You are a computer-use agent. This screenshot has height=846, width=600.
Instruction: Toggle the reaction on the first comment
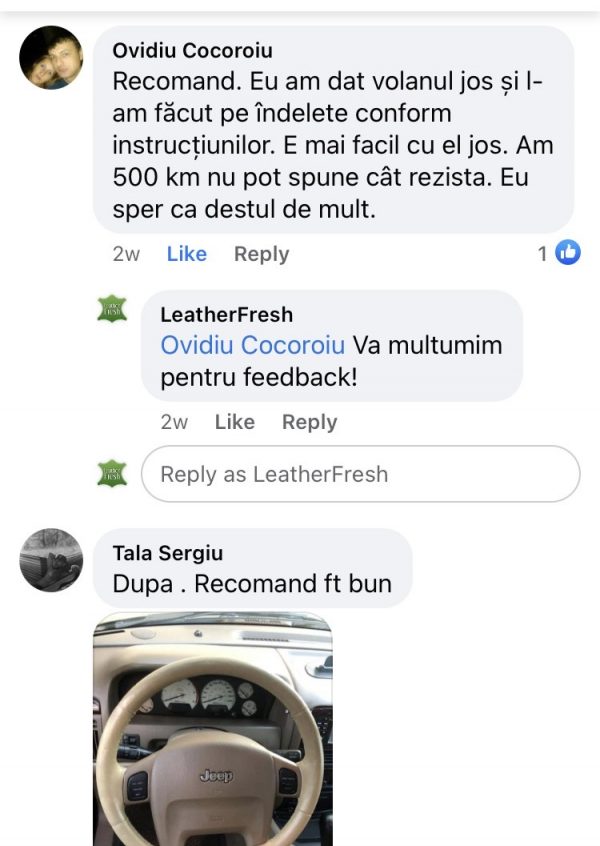click(186, 255)
